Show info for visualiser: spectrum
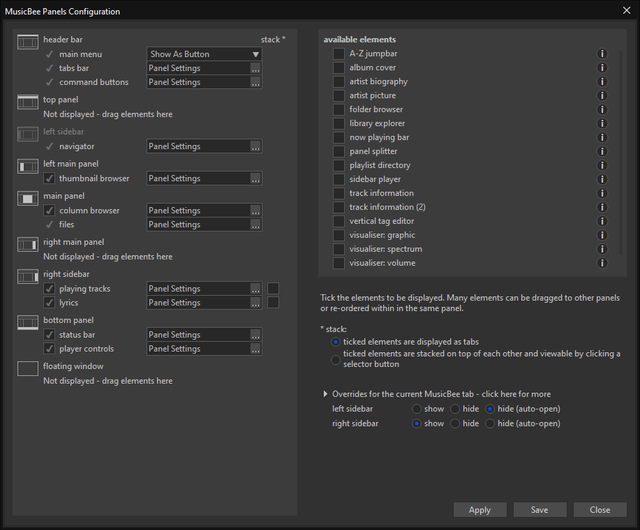 pos(602,249)
